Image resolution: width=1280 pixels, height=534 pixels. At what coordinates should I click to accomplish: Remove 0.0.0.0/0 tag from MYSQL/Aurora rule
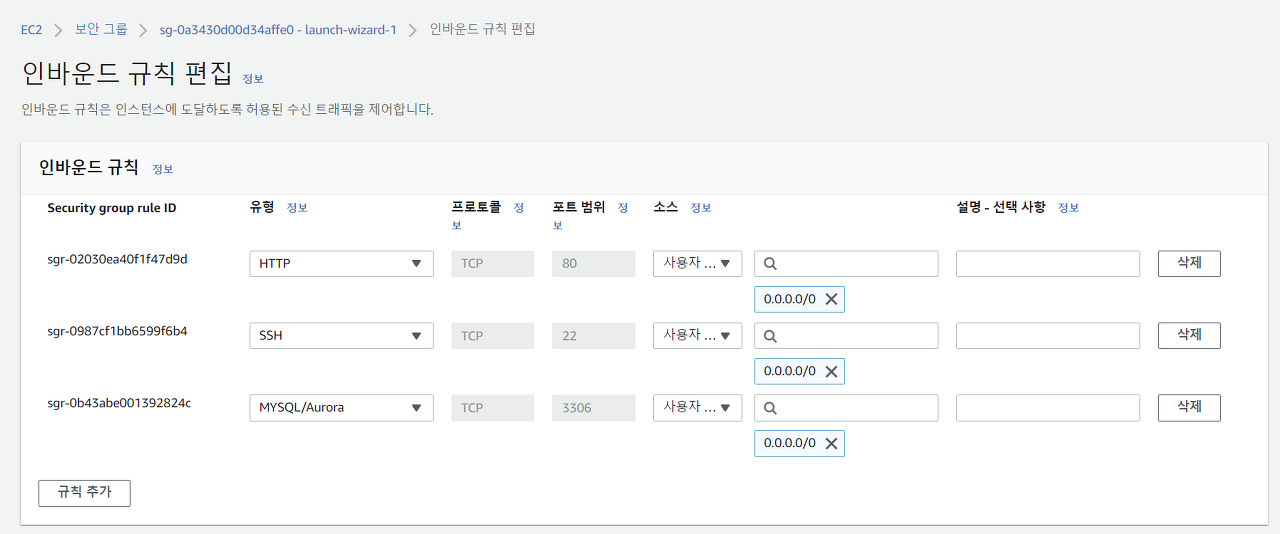[831, 443]
